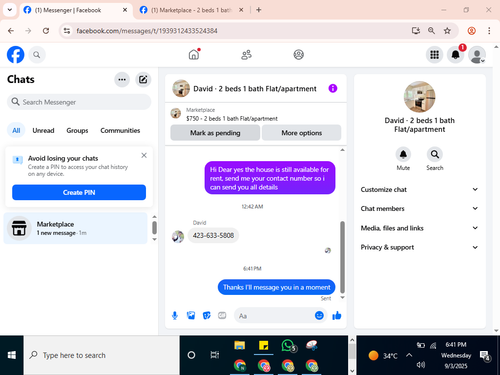Expand Chat members section
This screenshot has width=500, height=375.
pos(419,209)
